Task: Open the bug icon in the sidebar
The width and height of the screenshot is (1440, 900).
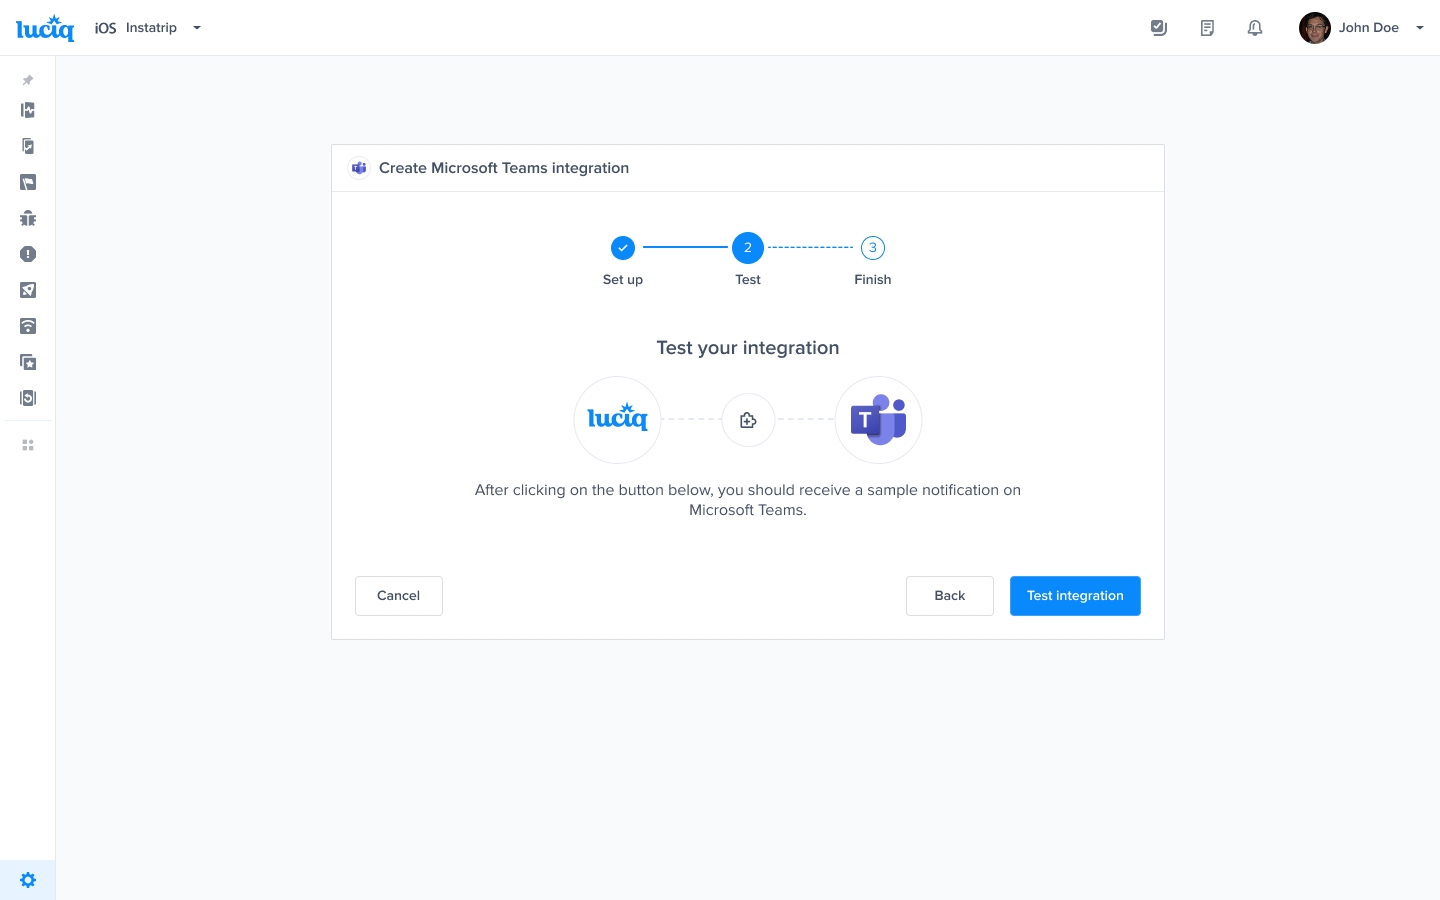Action: (x=28, y=218)
